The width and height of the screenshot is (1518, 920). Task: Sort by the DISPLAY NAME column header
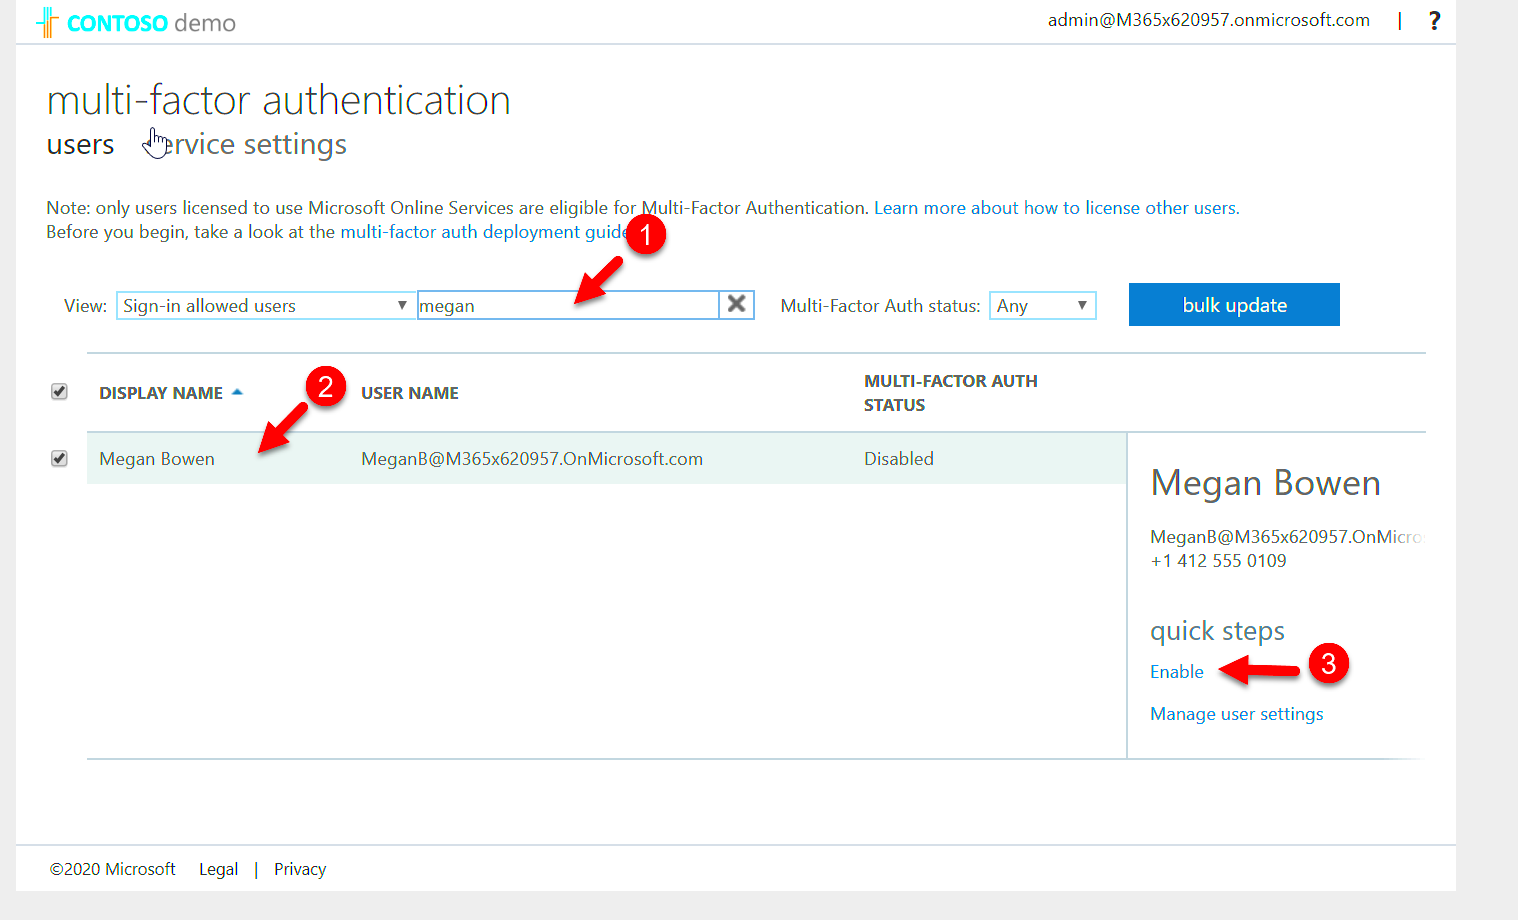coord(161,393)
